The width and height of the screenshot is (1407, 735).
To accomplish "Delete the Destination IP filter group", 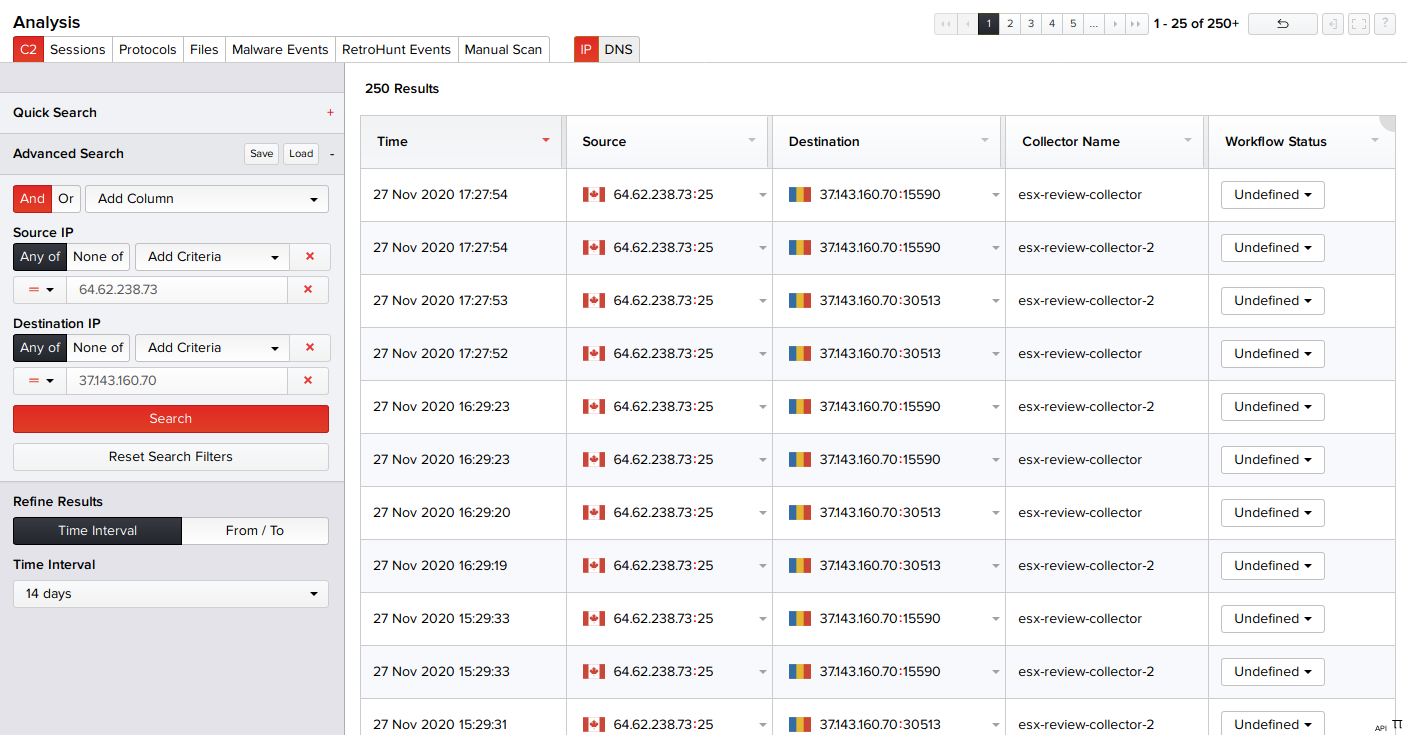I will 309,348.
